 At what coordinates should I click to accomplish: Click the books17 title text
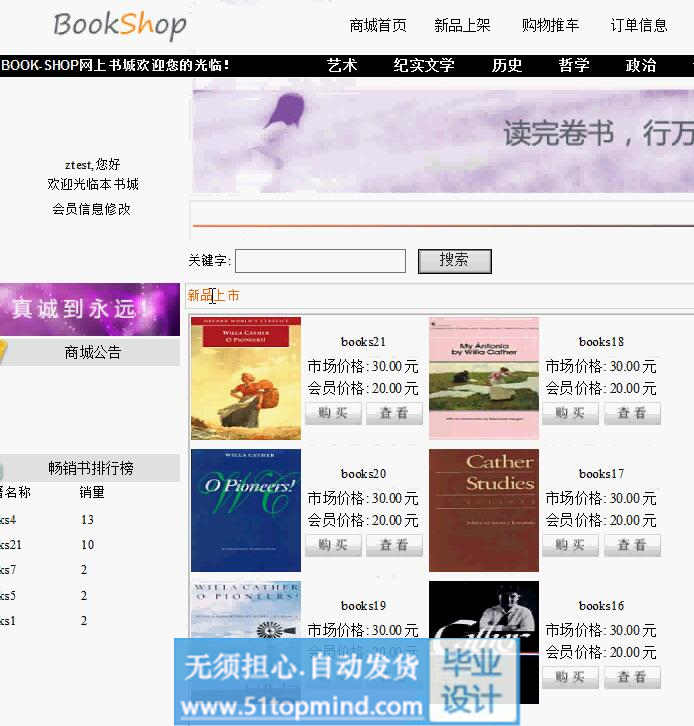[601, 474]
